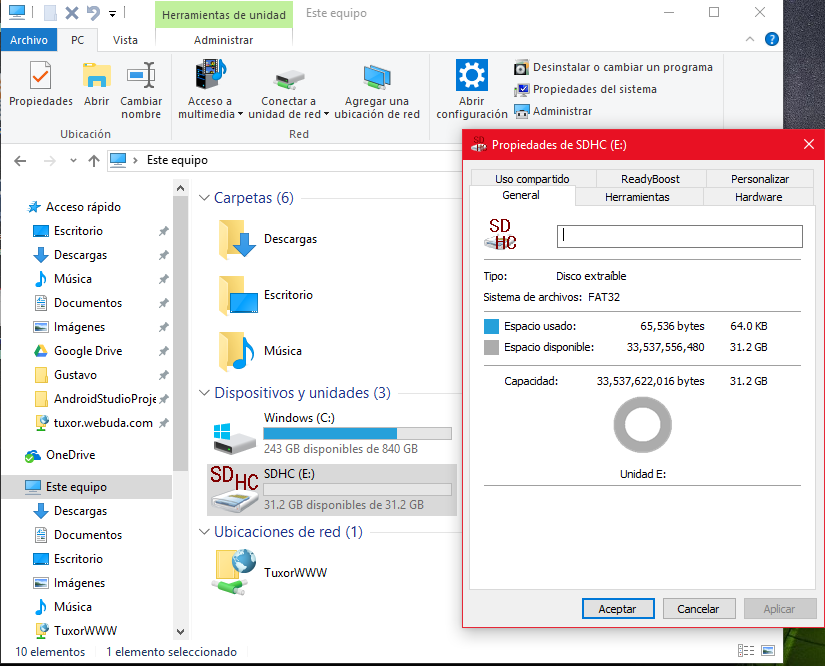
Task: Open Acceso a multimedia menu
Action: click(x=210, y=90)
